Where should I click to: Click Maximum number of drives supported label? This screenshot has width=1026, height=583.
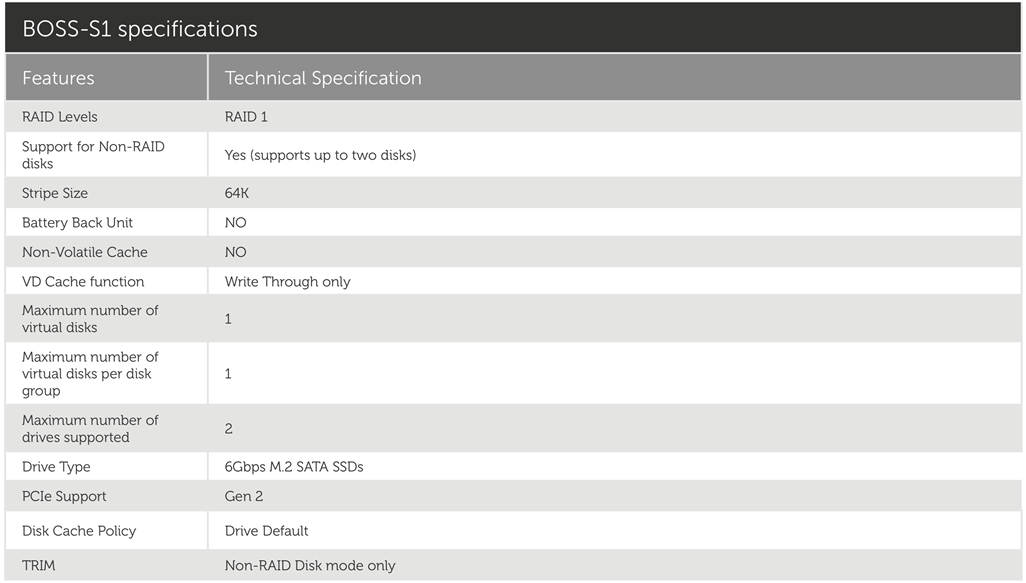tap(90, 429)
